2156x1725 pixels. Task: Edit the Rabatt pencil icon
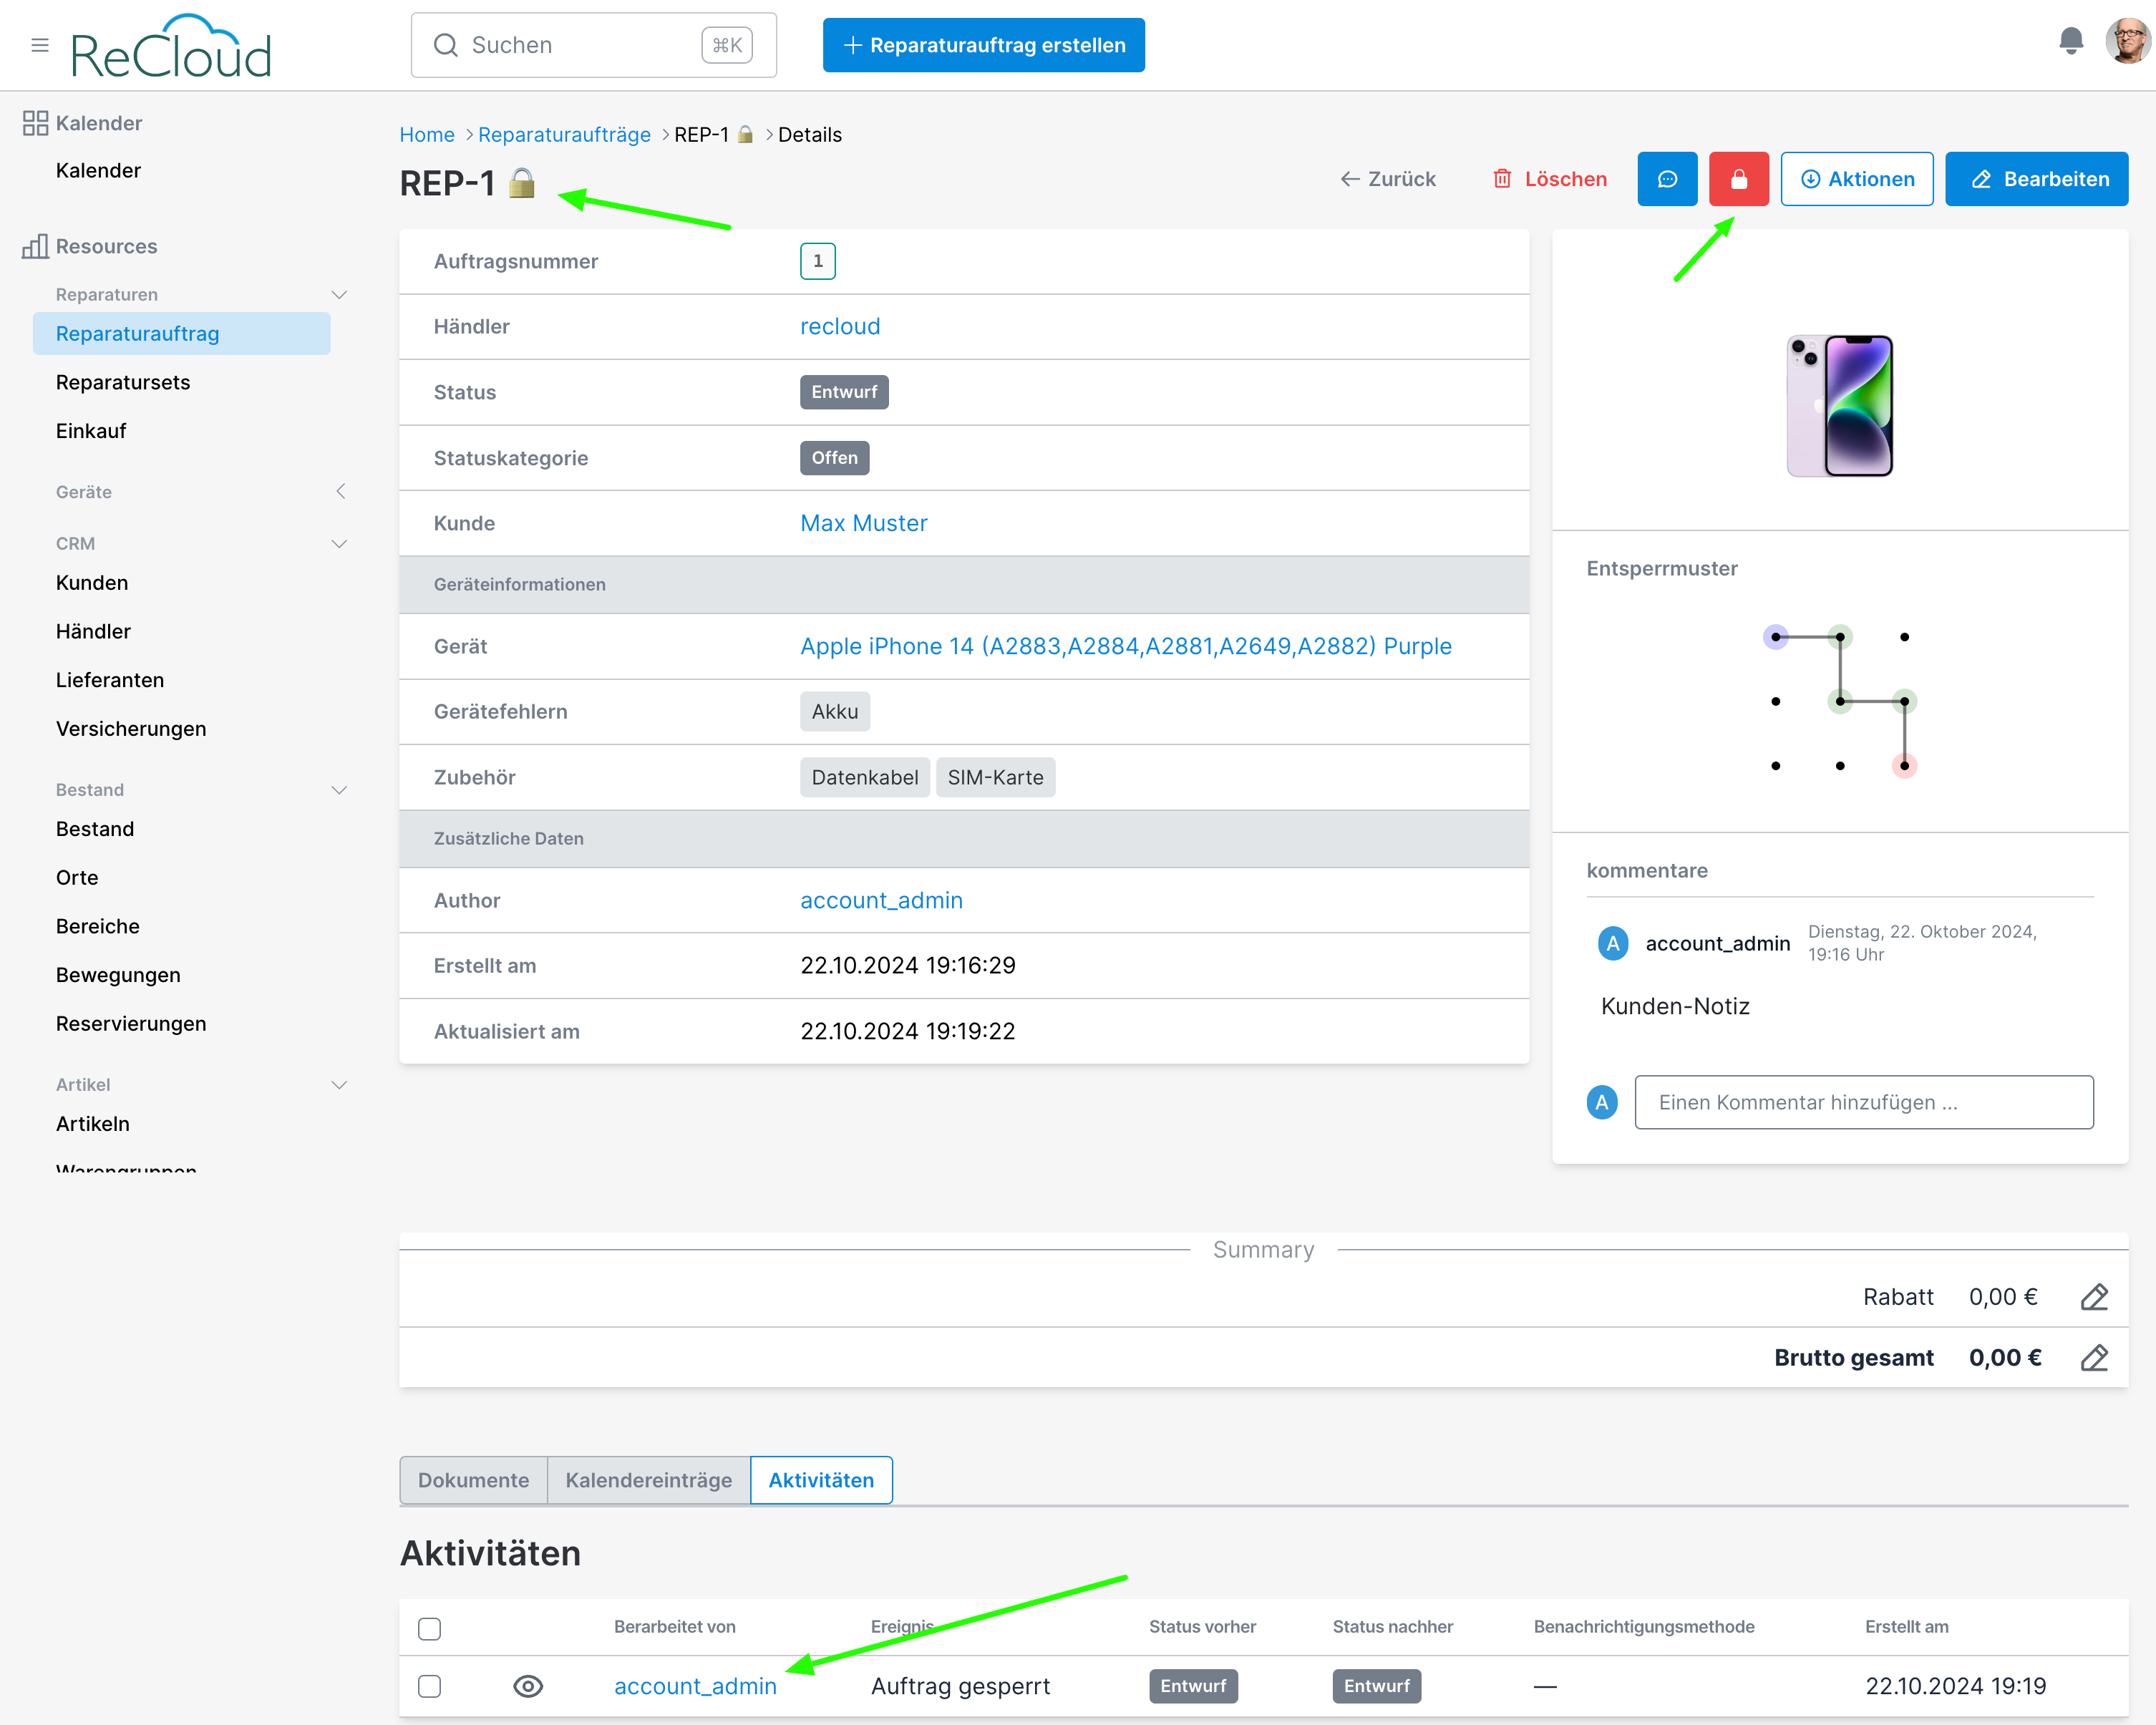point(2094,1297)
